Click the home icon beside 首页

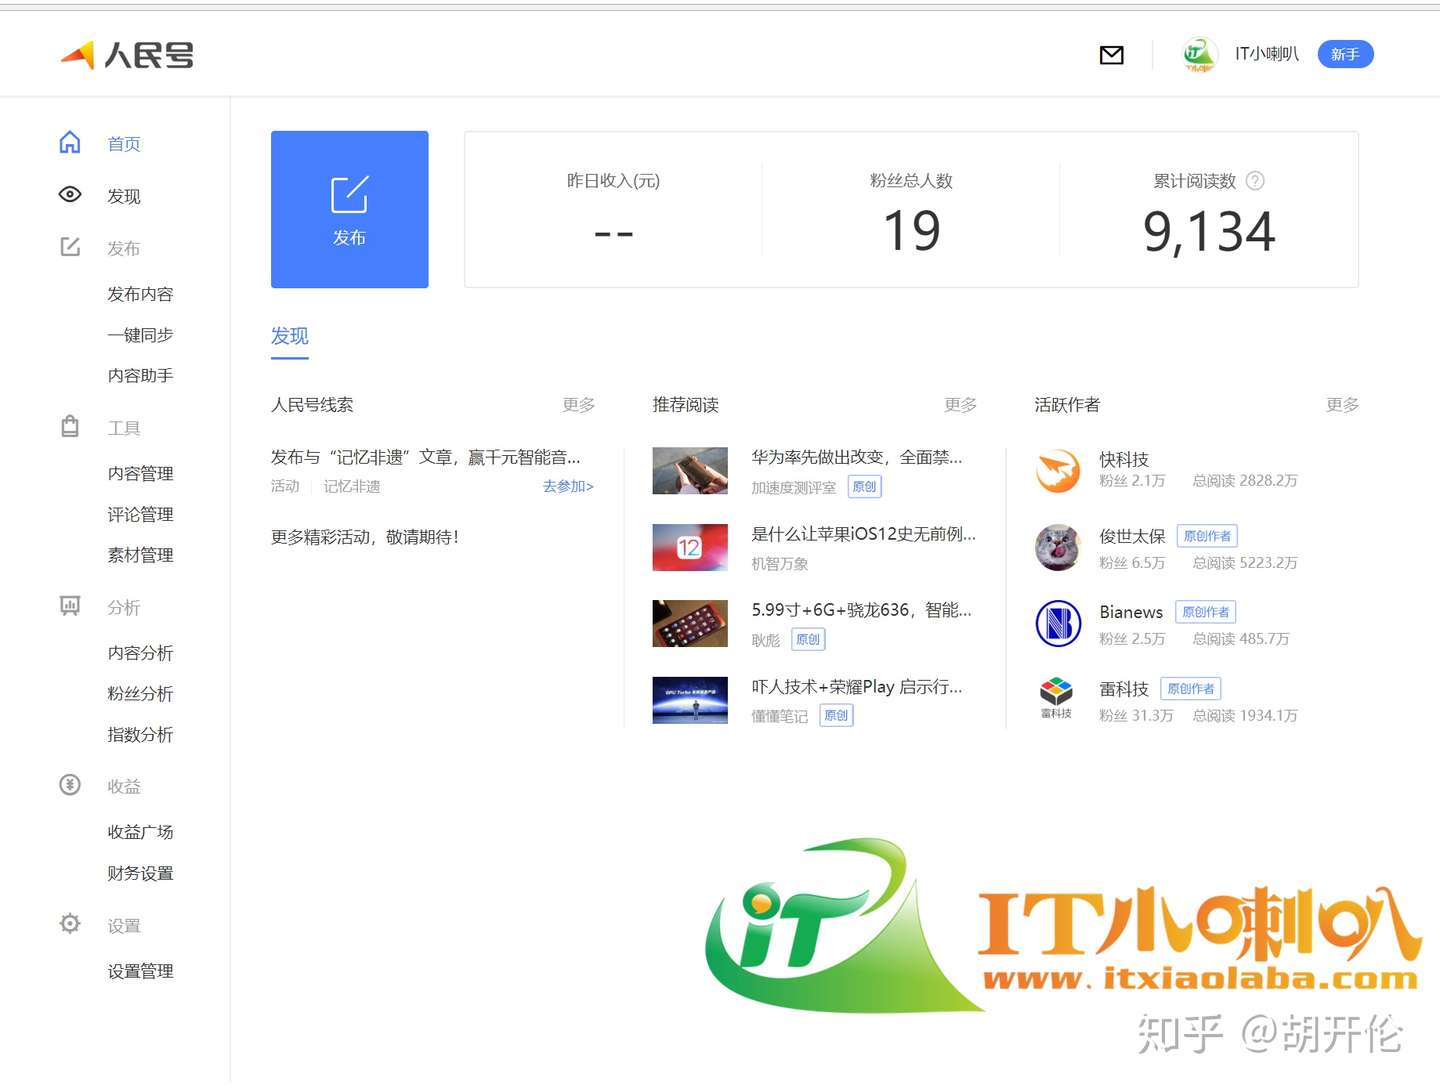click(70, 143)
